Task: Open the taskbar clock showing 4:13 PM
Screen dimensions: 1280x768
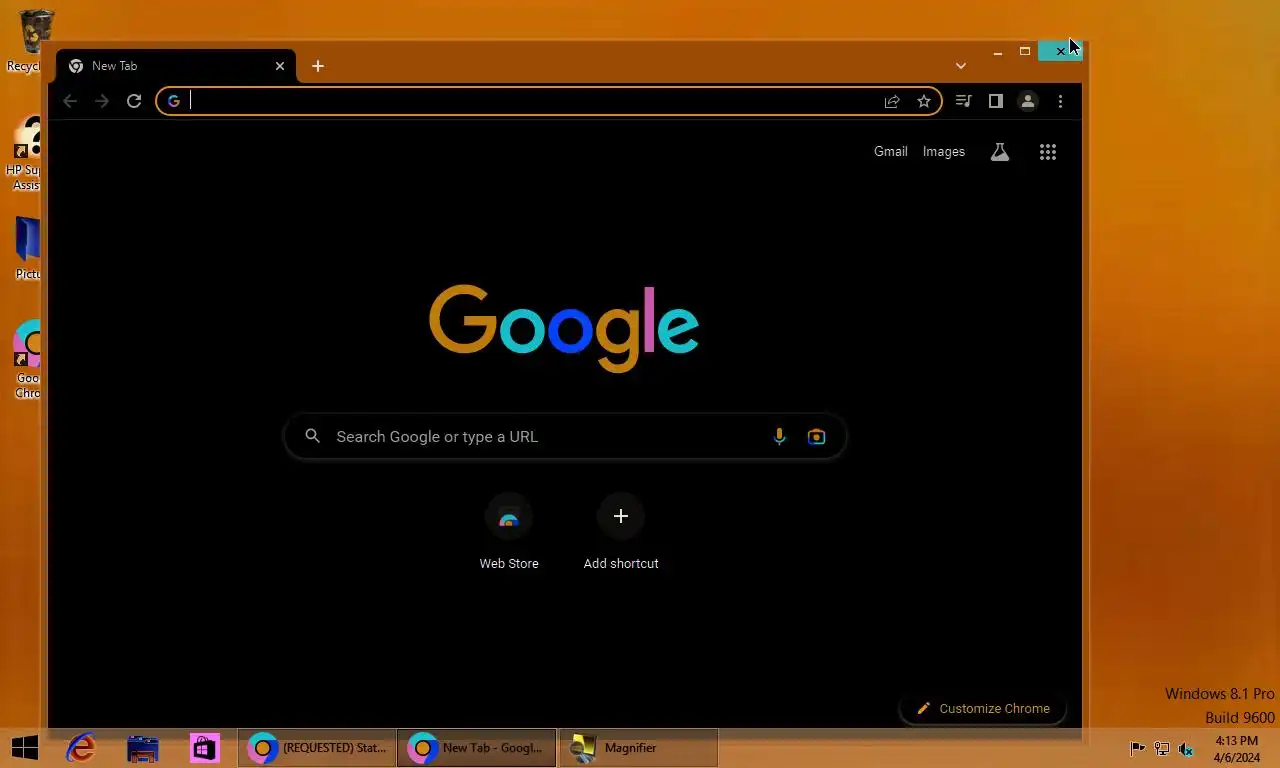Action: pyautogui.click(x=1237, y=748)
